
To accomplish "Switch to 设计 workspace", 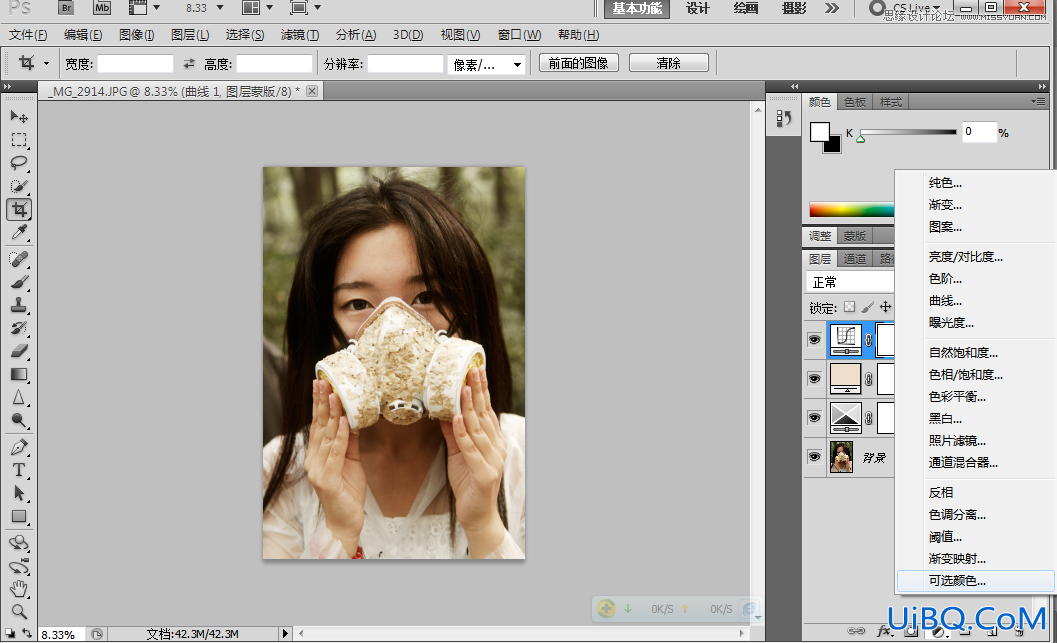I will point(698,8).
